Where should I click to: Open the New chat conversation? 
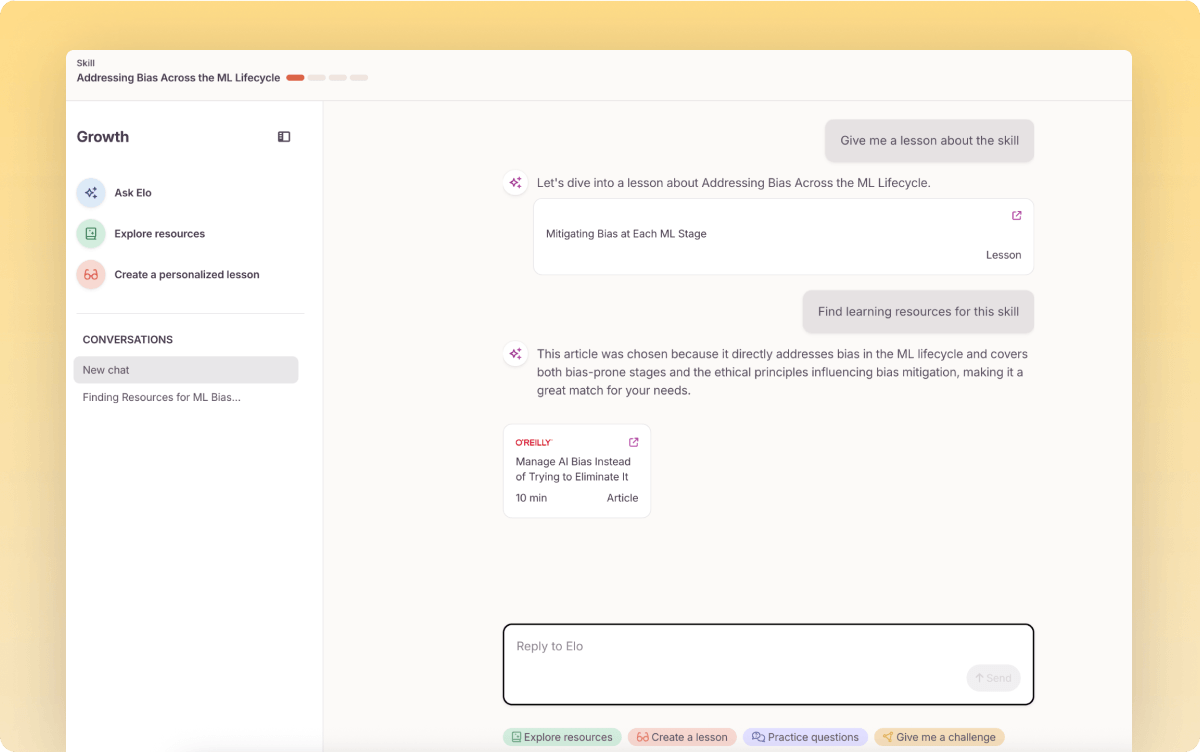click(x=186, y=370)
